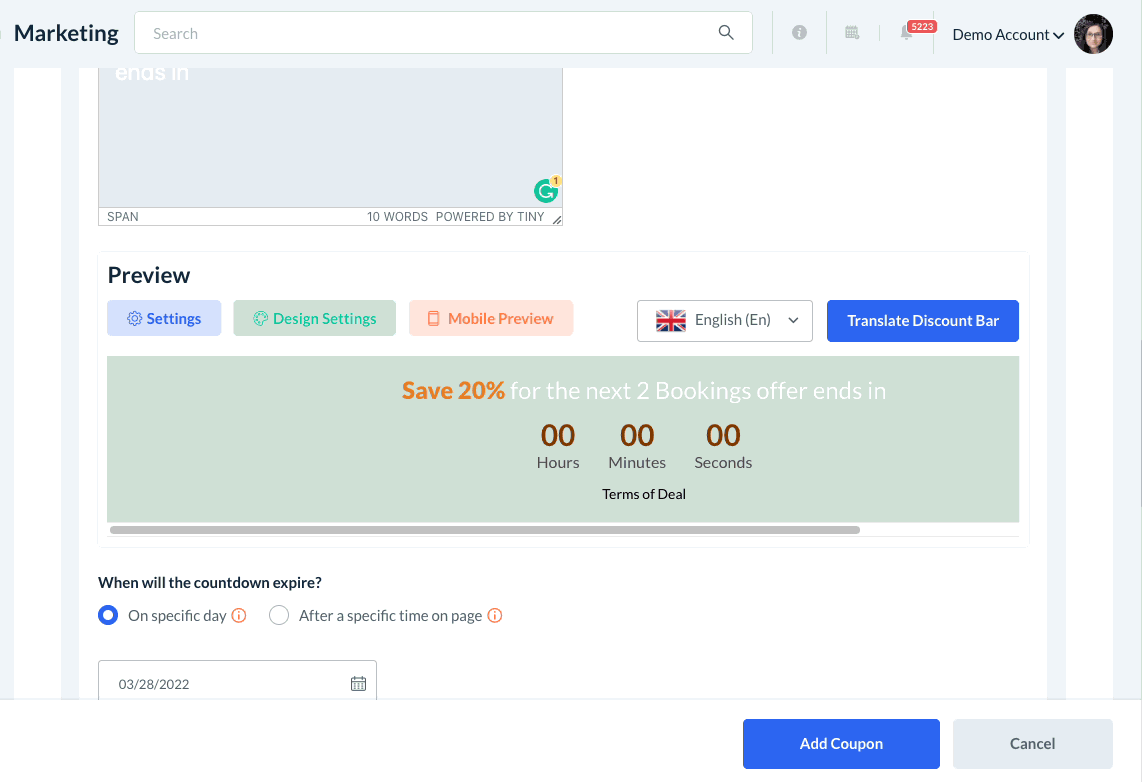The width and height of the screenshot is (1142, 782).
Task: Open the calendar icon in top bar
Action: point(852,33)
